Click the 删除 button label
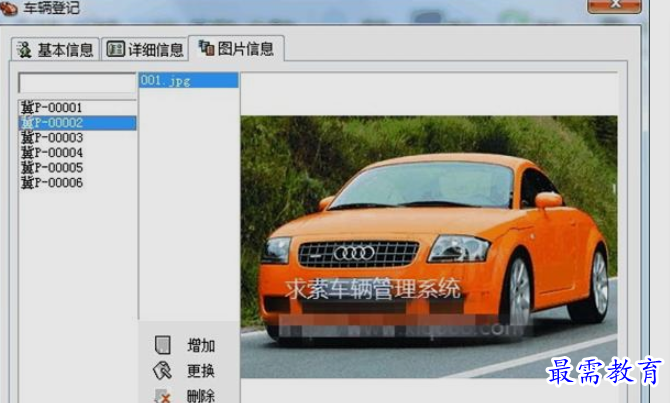 201,396
